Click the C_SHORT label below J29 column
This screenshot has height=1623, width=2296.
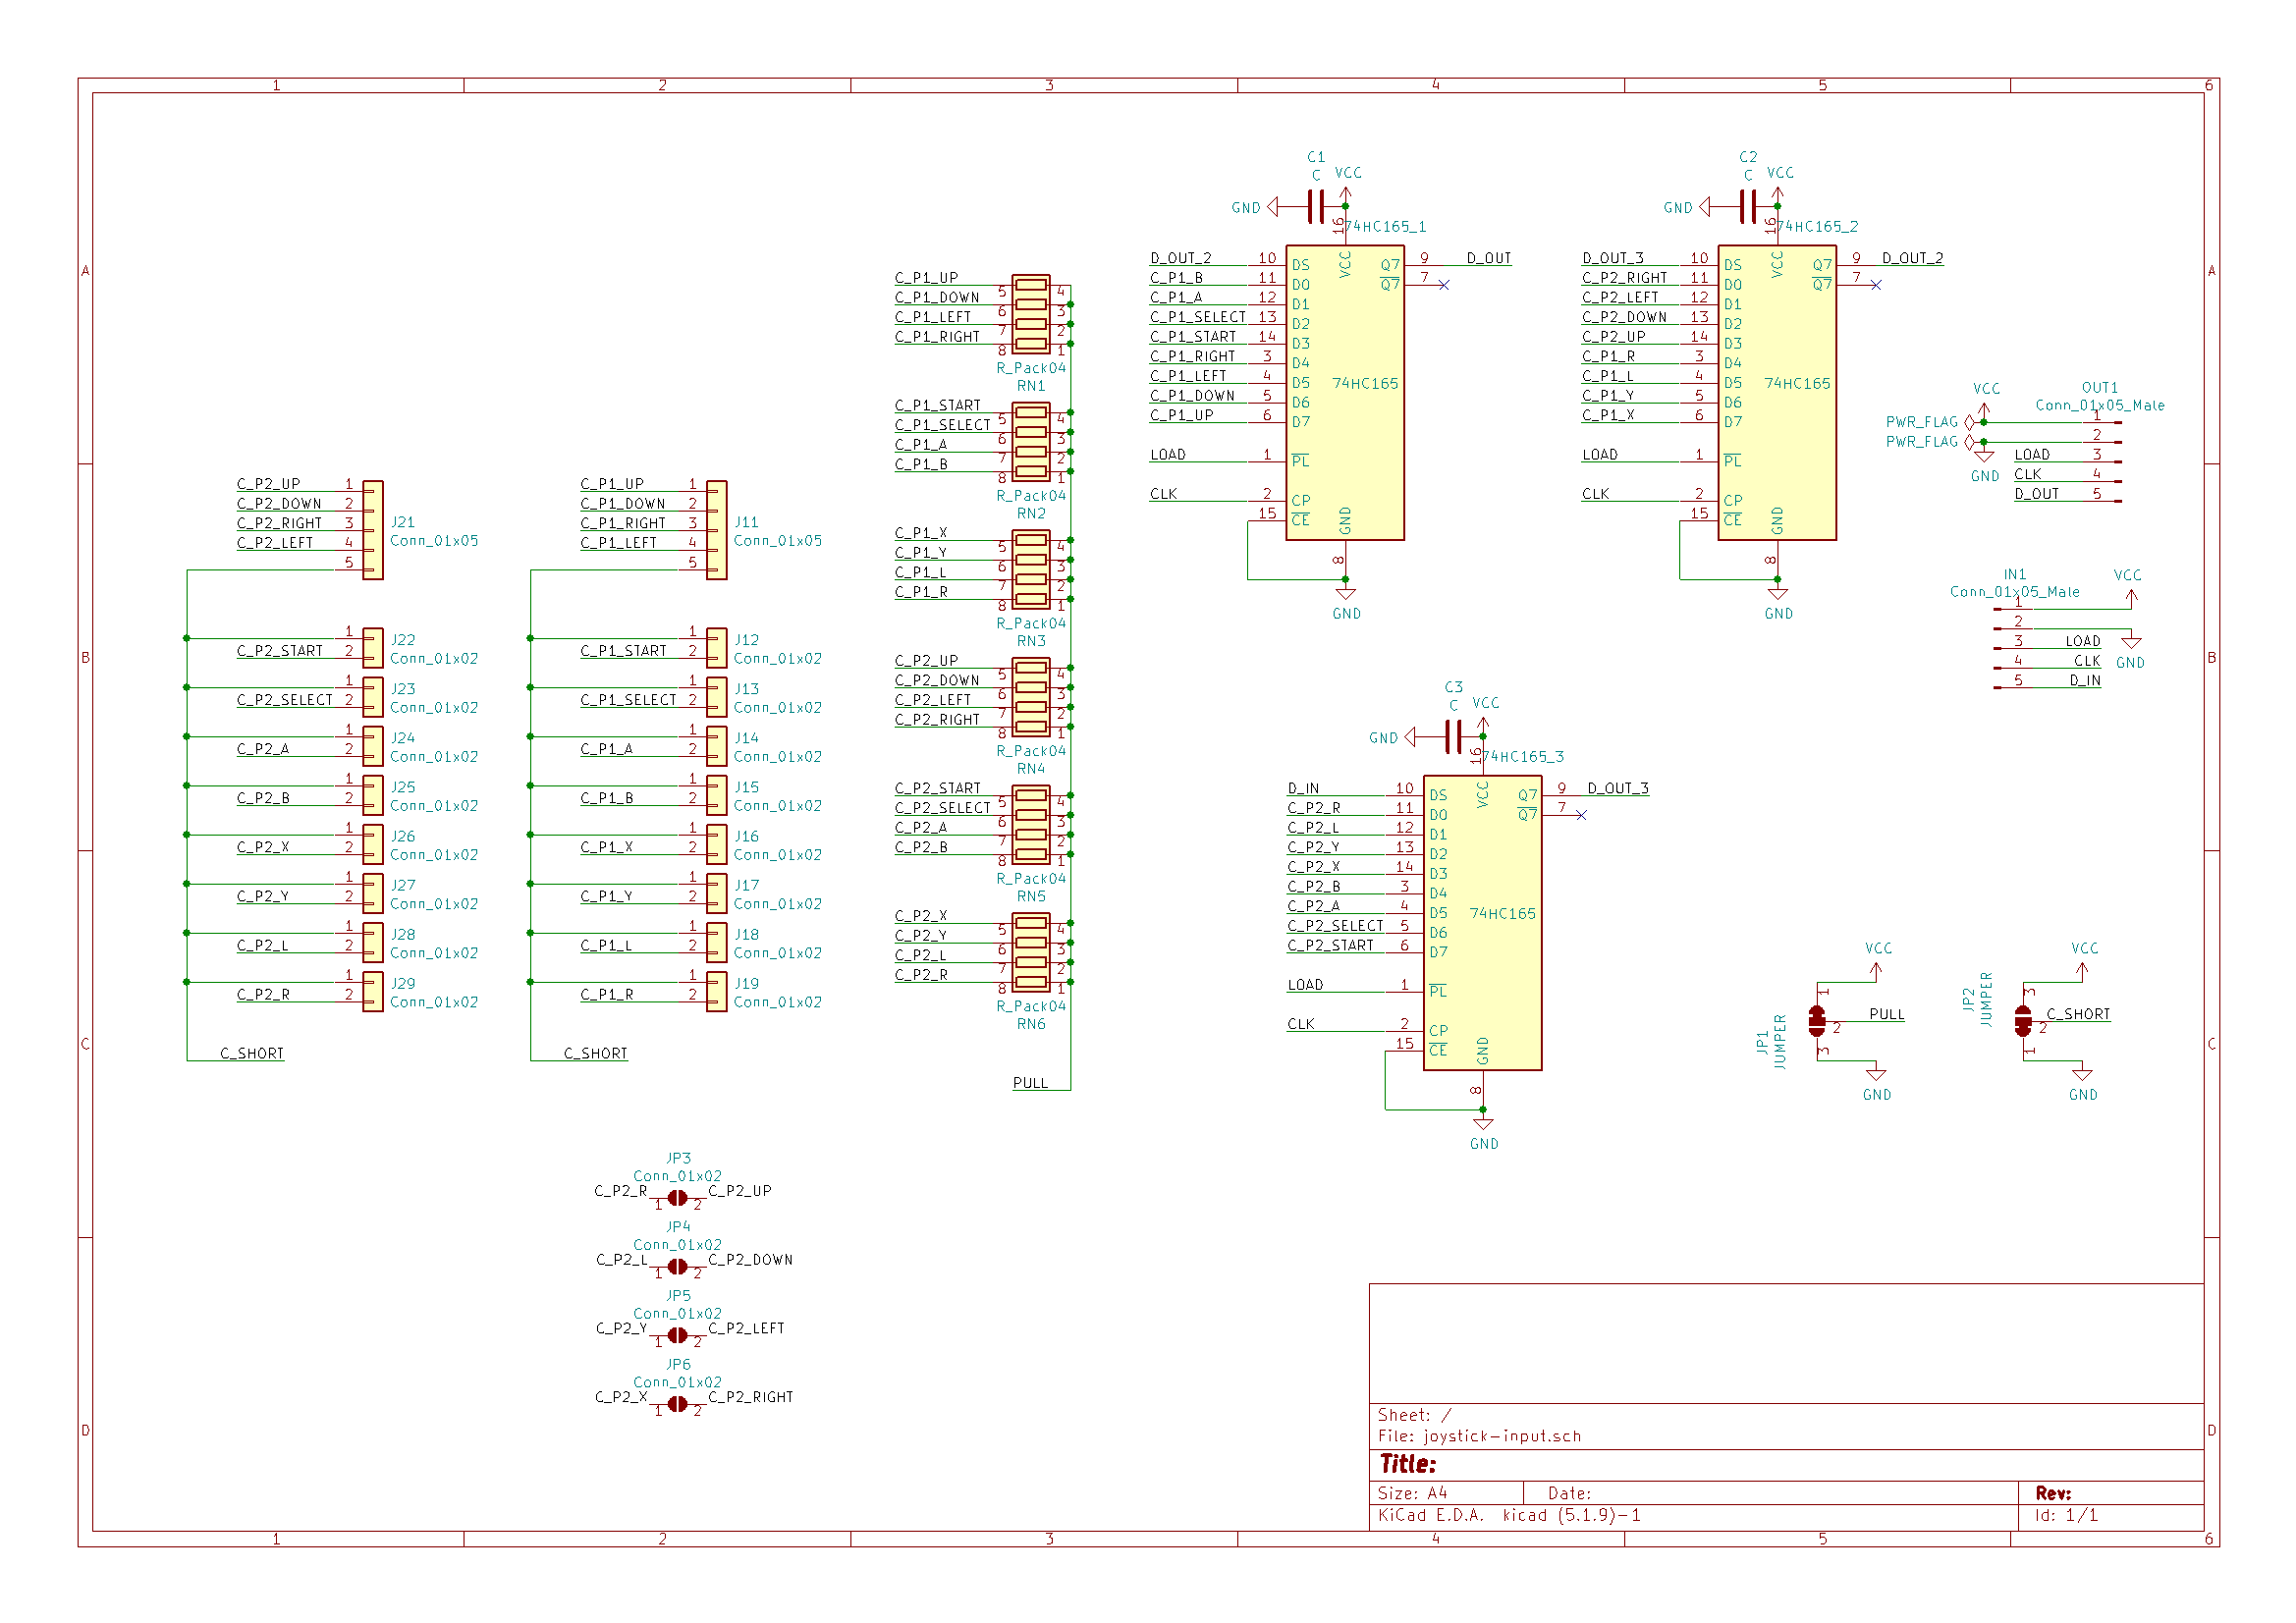(252, 1053)
